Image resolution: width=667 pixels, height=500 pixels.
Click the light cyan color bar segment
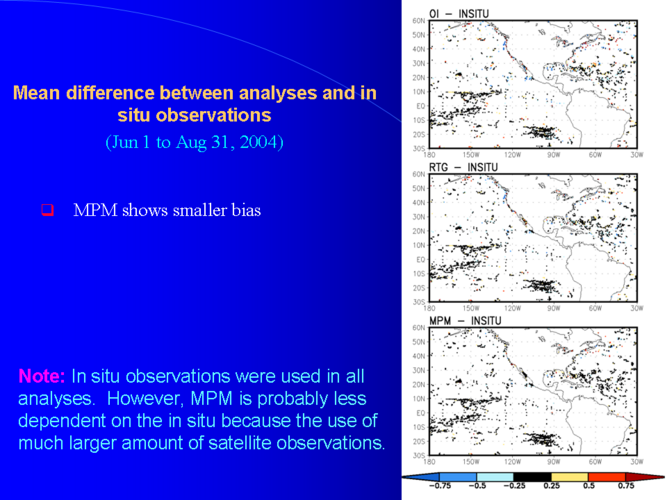(495, 477)
